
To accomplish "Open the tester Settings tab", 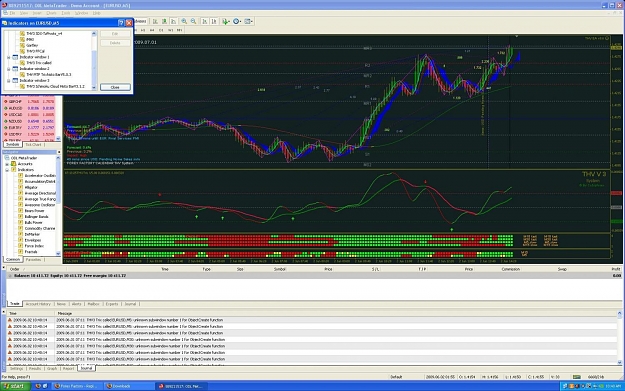I will [17, 369].
